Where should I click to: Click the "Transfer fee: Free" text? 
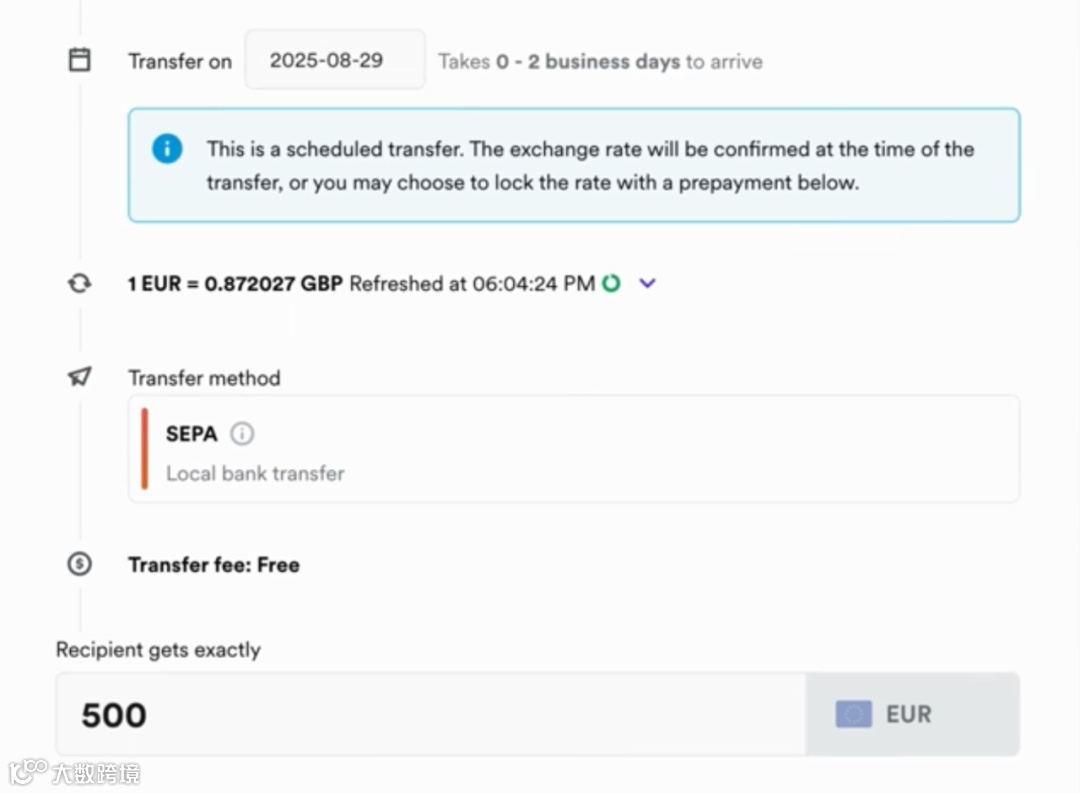(x=214, y=565)
